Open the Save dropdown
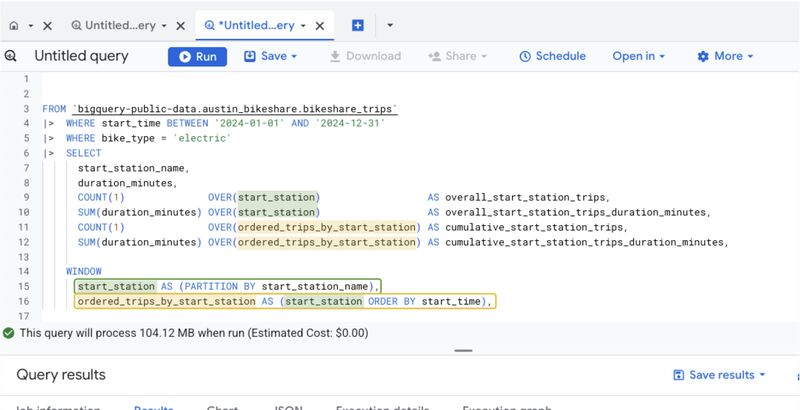Screen dimensions: 800x410 (x=270, y=56)
